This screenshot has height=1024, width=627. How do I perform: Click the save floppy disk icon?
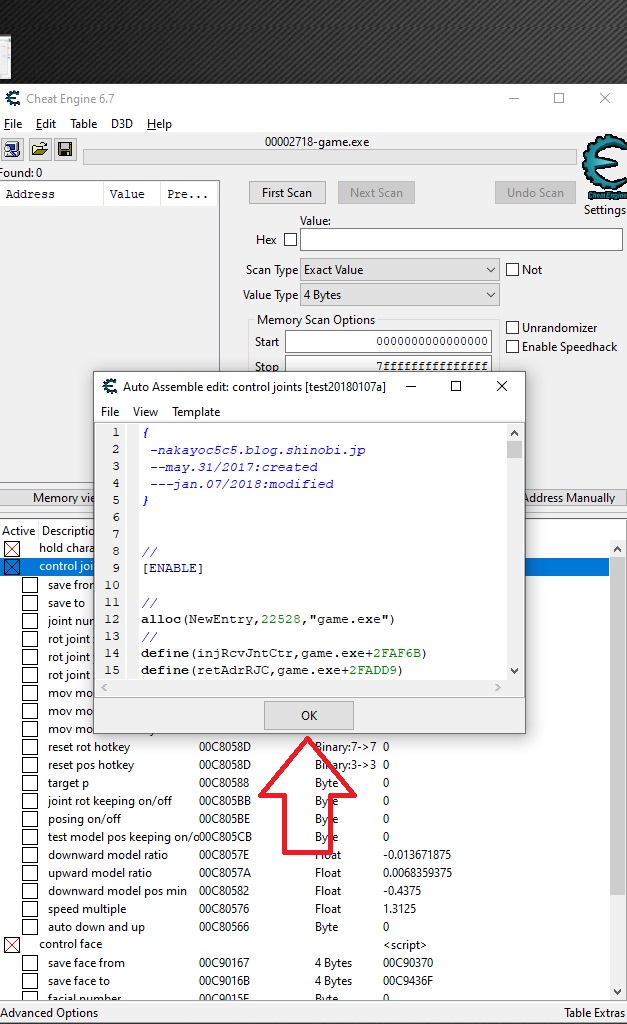(65, 150)
